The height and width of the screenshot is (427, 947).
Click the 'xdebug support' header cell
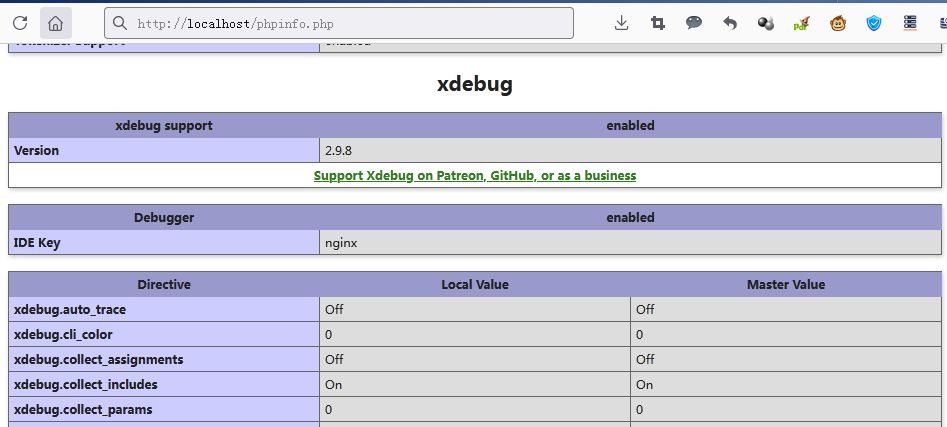(x=164, y=126)
